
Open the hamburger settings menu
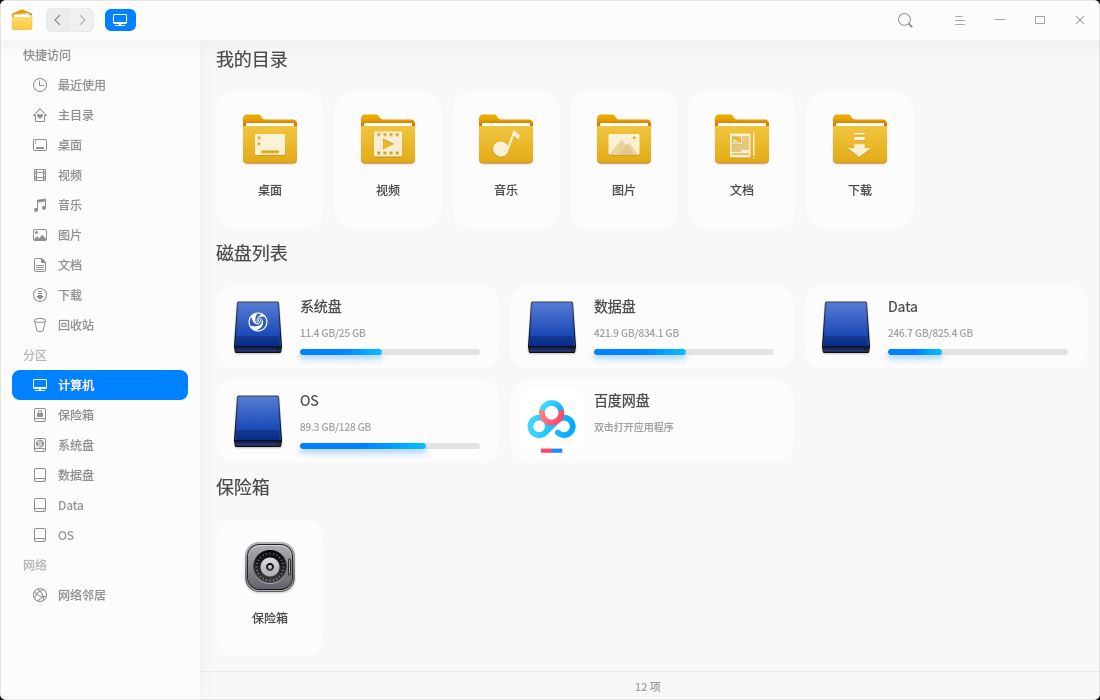960,20
